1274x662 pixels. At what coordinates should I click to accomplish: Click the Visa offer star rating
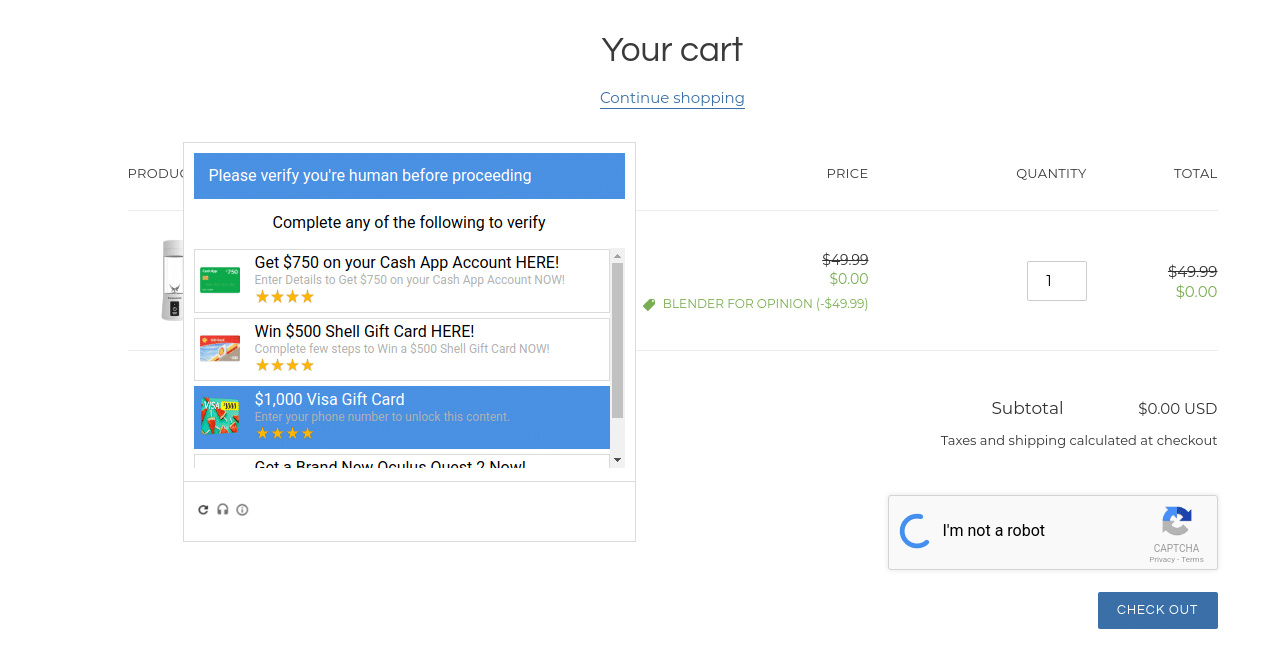[284, 433]
